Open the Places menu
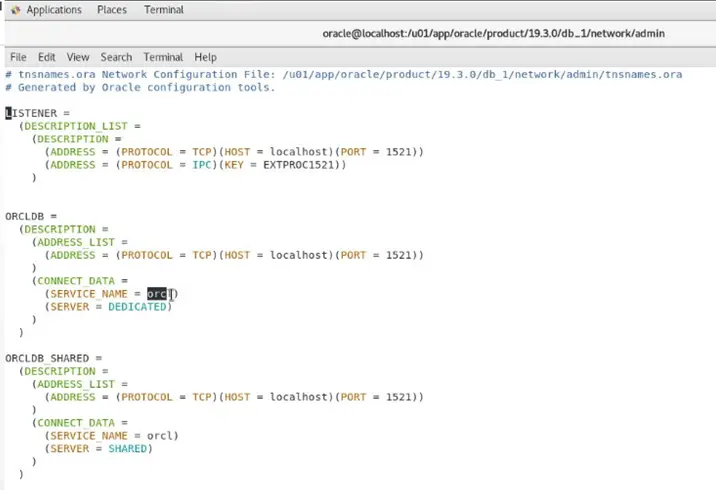Viewport: 716px width, 490px height. [111, 10]
